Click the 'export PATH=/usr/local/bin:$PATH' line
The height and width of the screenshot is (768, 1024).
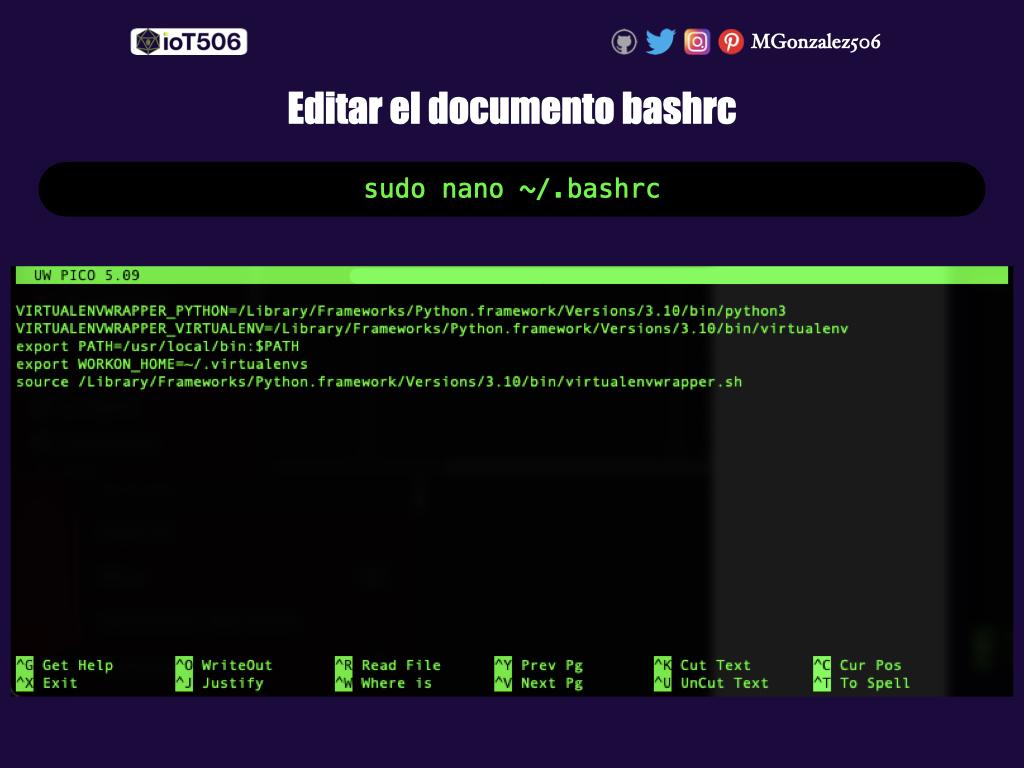pos(157,346)
